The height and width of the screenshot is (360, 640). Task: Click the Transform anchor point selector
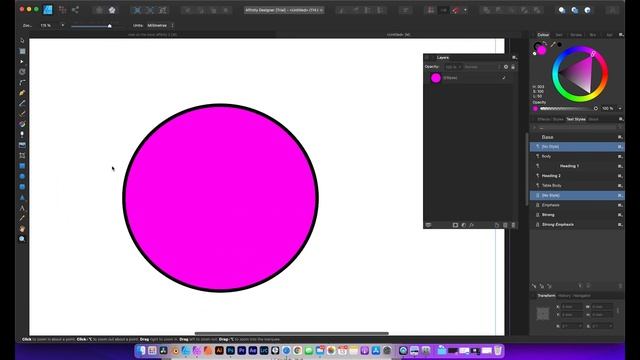(x=543, y=313)
